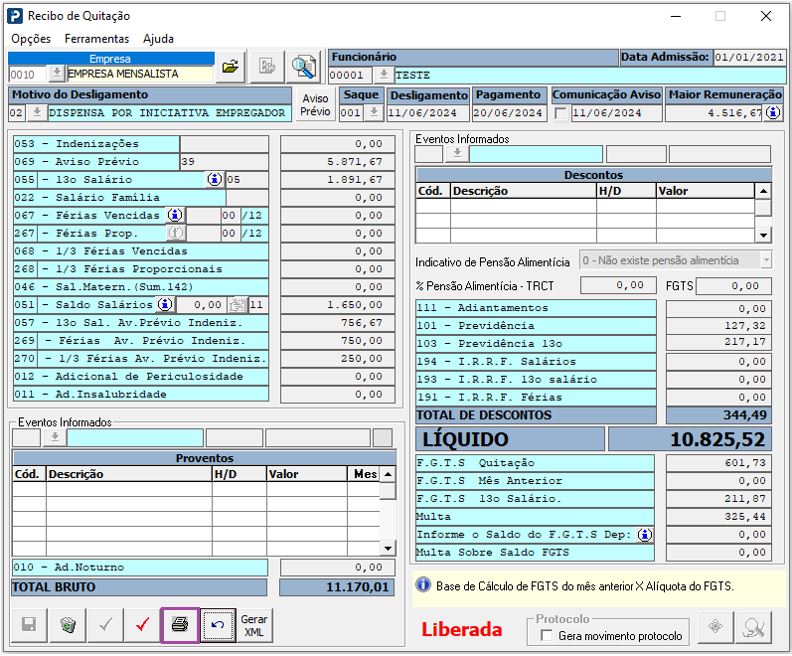Click the P application icon in title bar
Screen dimensions: 792x656
15,16
